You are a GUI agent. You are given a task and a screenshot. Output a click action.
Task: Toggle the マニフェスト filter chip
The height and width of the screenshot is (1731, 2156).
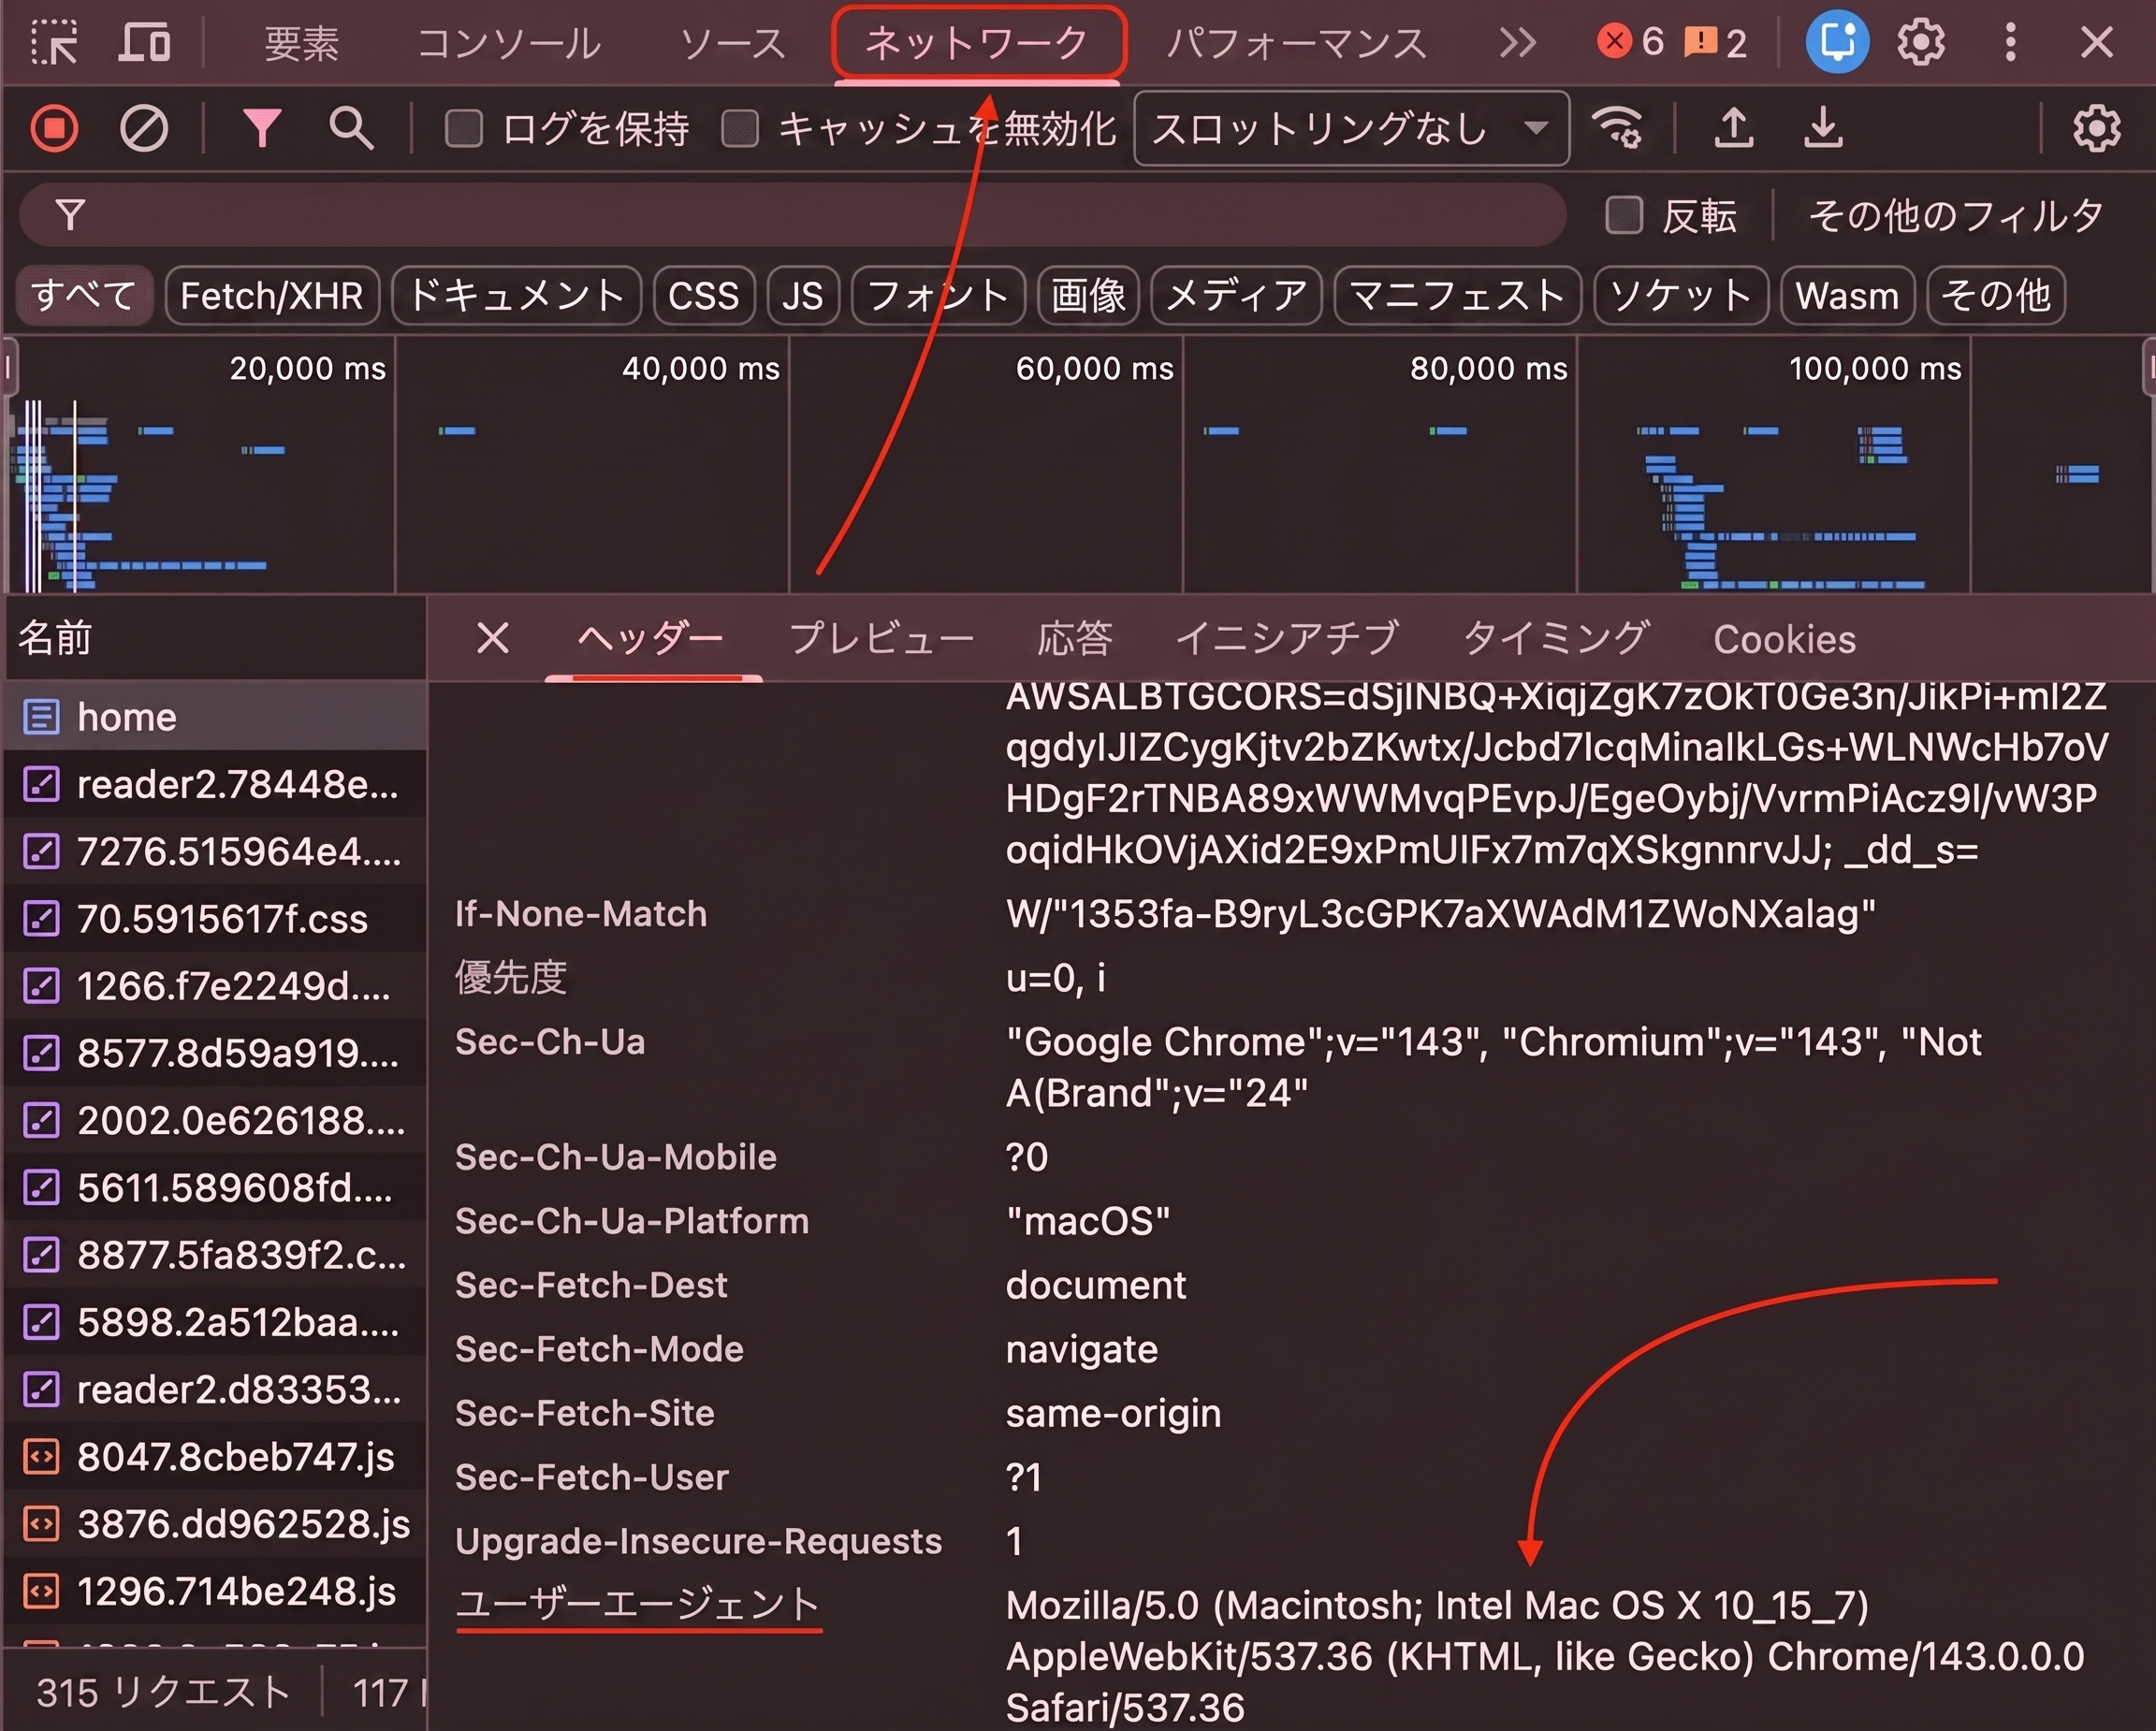1458,295
